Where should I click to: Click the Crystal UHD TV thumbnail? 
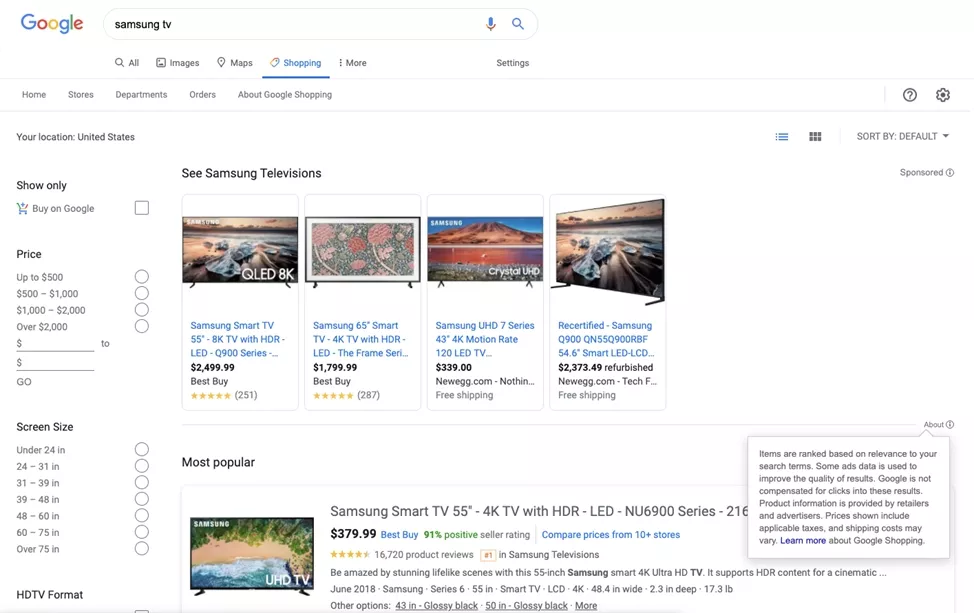click(485, 252)
